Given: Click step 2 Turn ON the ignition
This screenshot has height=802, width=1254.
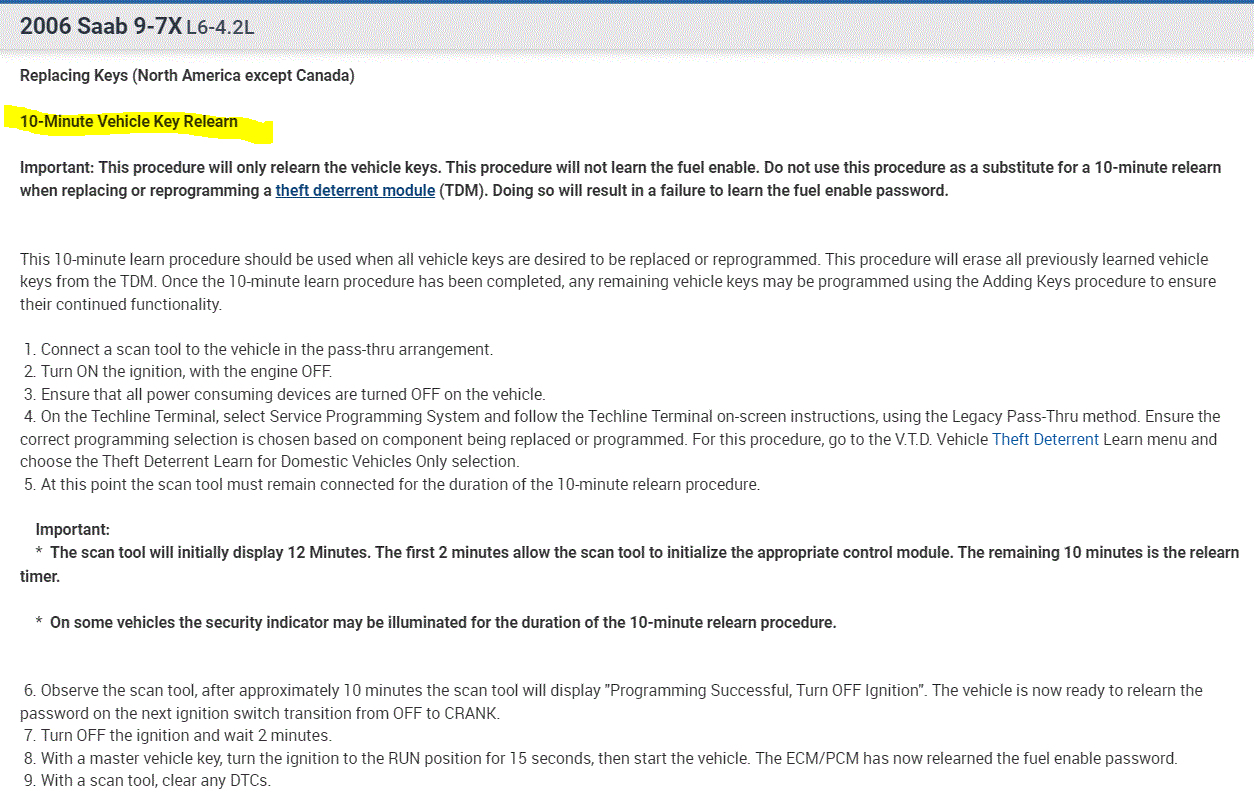Looking at the screenshot, I should click(178, 371).
